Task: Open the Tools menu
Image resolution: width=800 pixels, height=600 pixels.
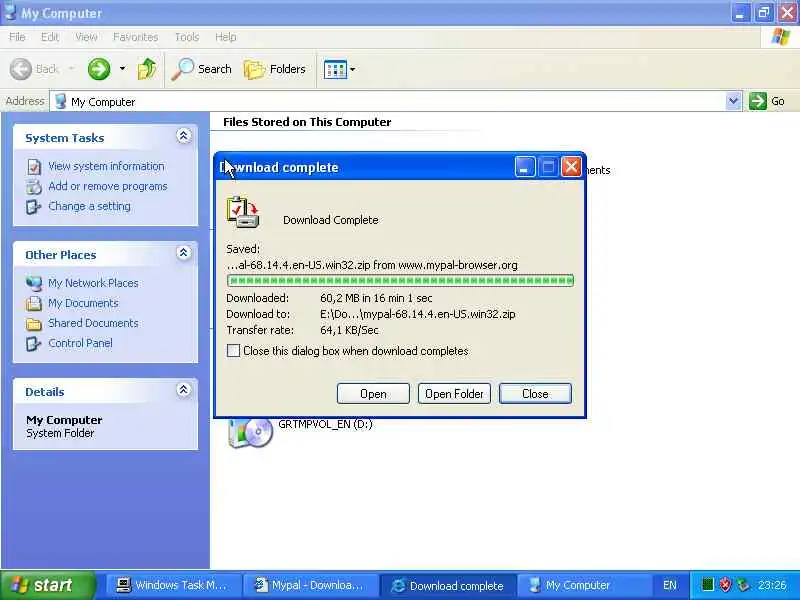Action: 187,37
